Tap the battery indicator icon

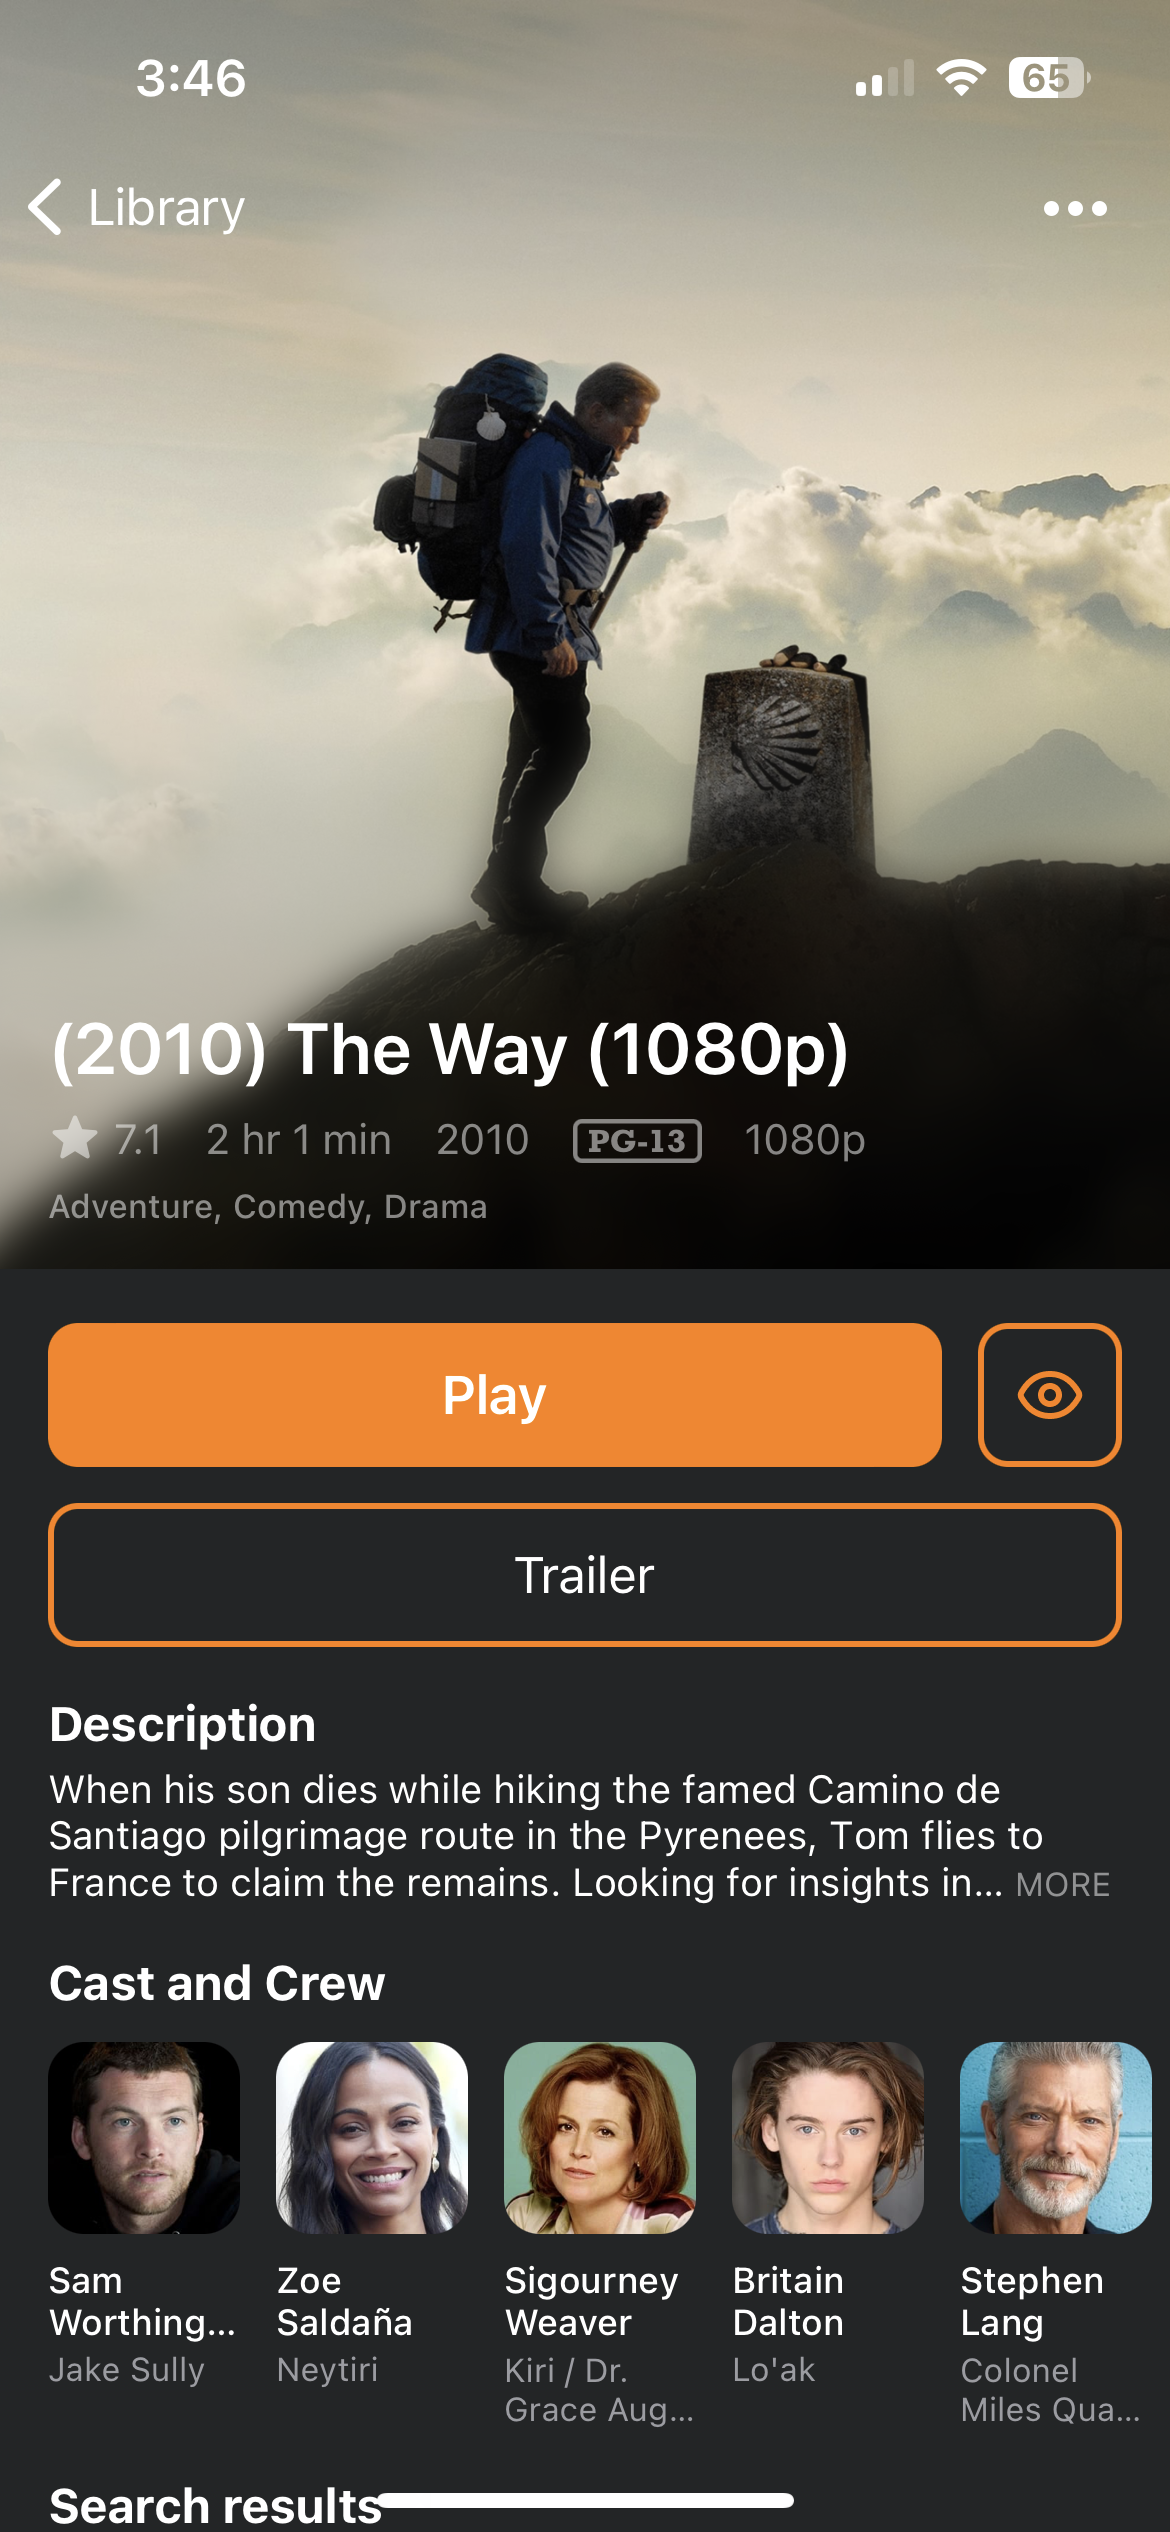coord(1049,78)
